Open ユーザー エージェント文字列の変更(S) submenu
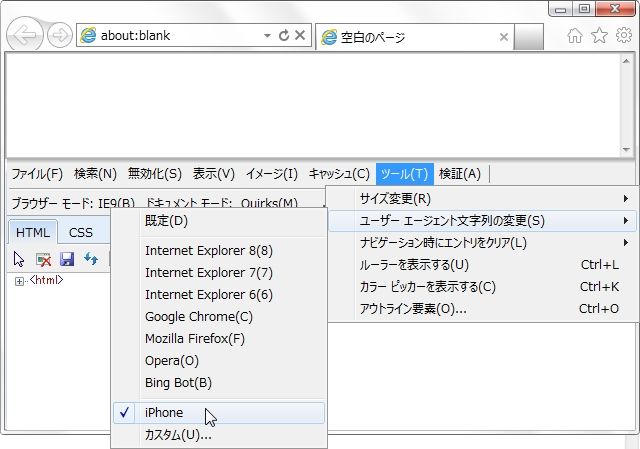Screen dimensions: 640x449 (x=482, y=221)
